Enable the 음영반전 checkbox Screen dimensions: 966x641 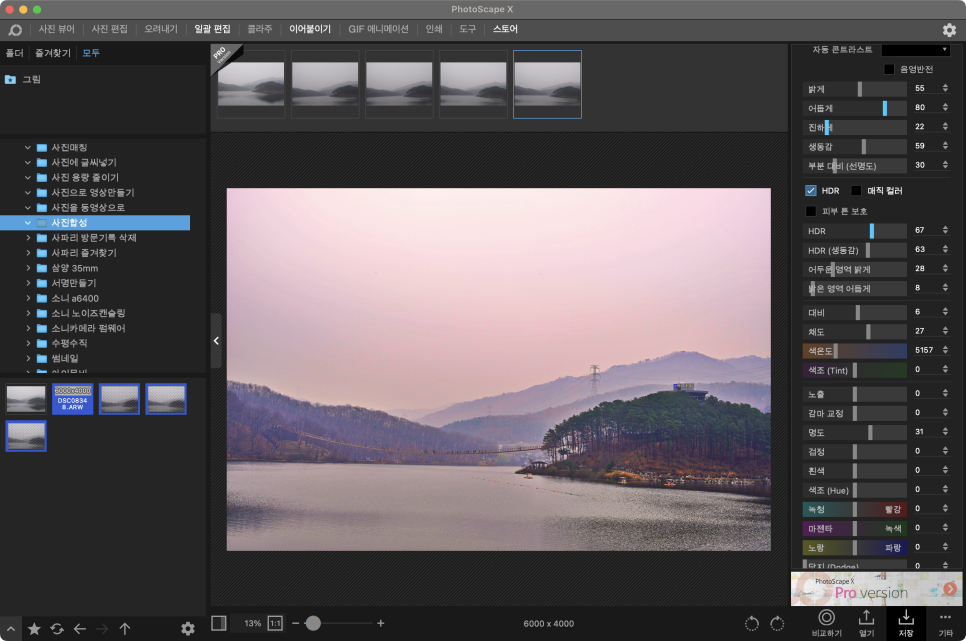889,70
